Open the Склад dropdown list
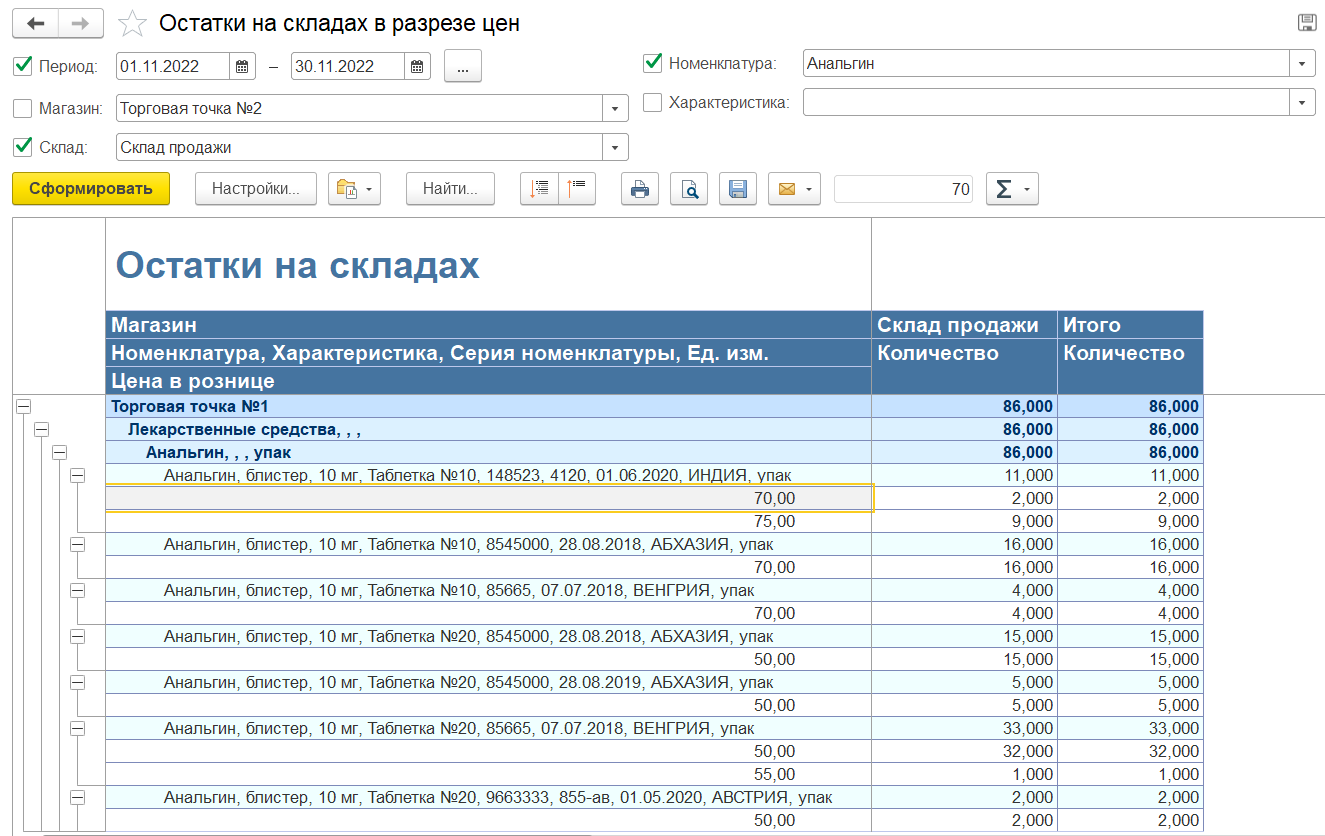 [x=615, y=148]
